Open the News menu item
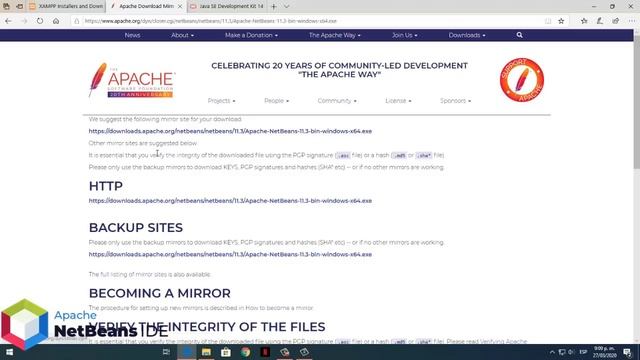The width and height of the screenshot is (640, 360). pyautogui.click(x=132, y=35)
